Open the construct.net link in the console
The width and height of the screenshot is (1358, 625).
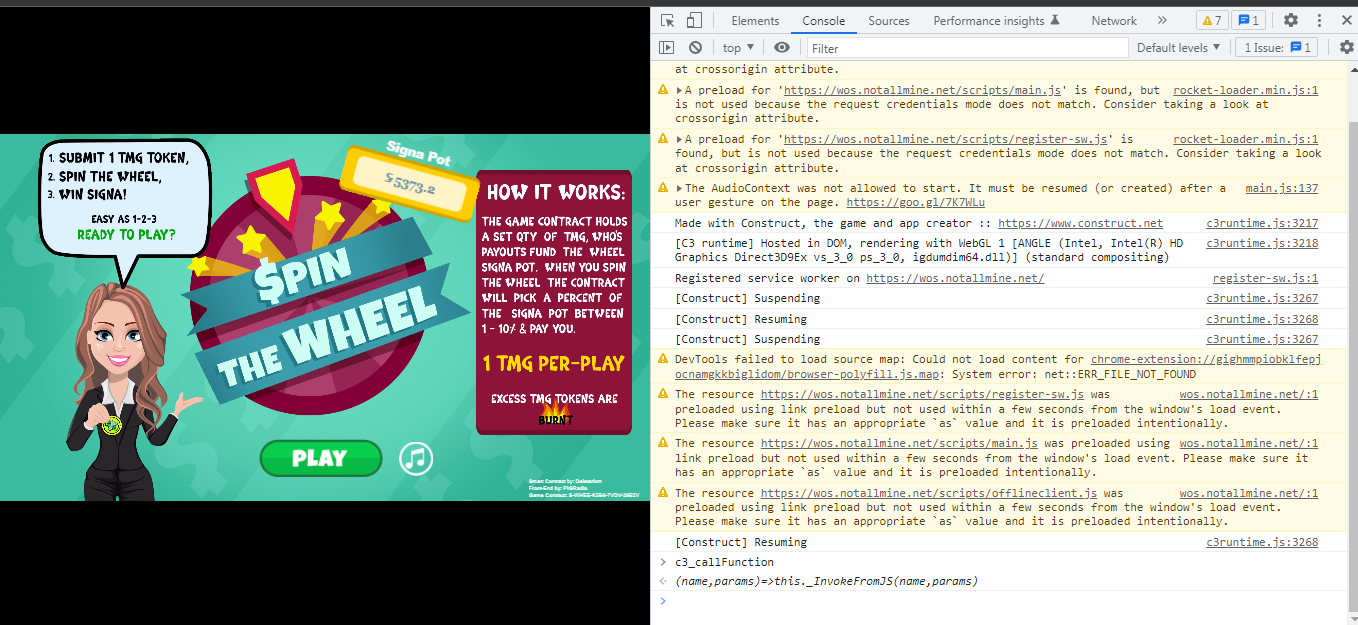coord(1080,223)
